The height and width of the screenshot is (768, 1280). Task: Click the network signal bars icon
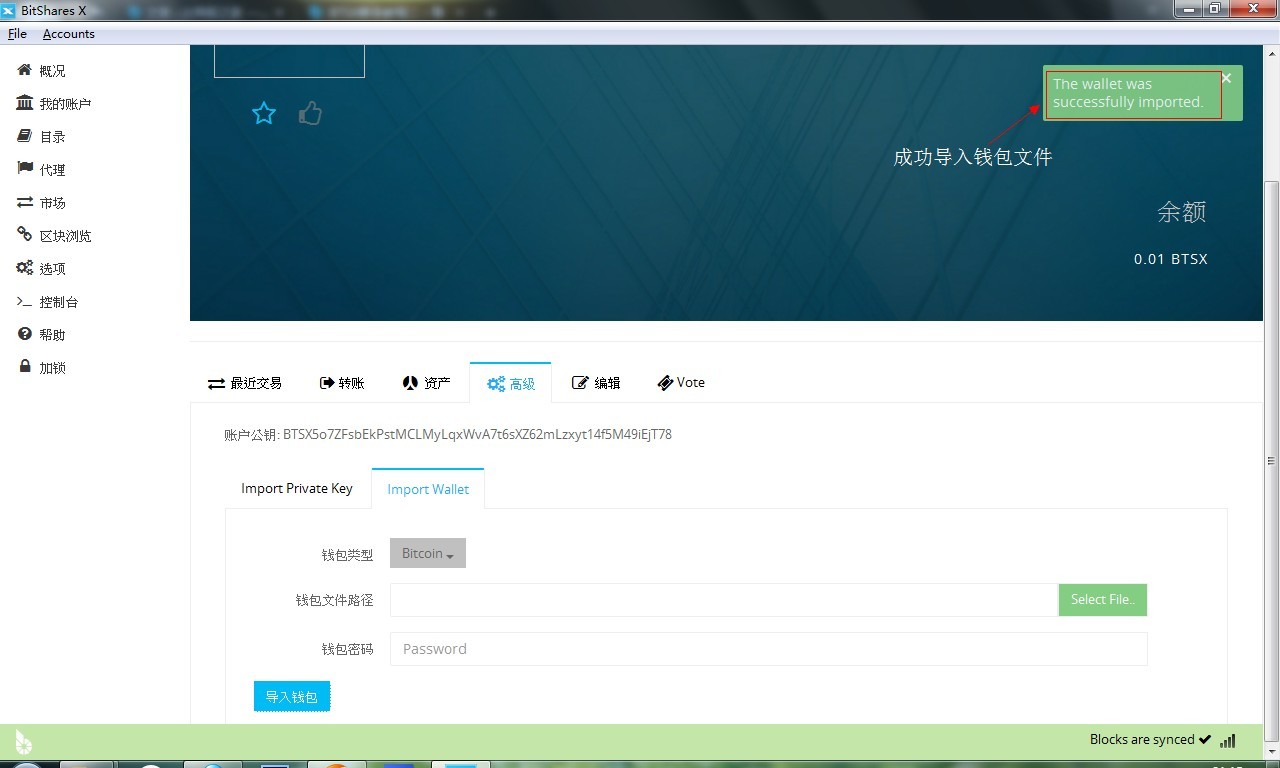[1228, 741]
